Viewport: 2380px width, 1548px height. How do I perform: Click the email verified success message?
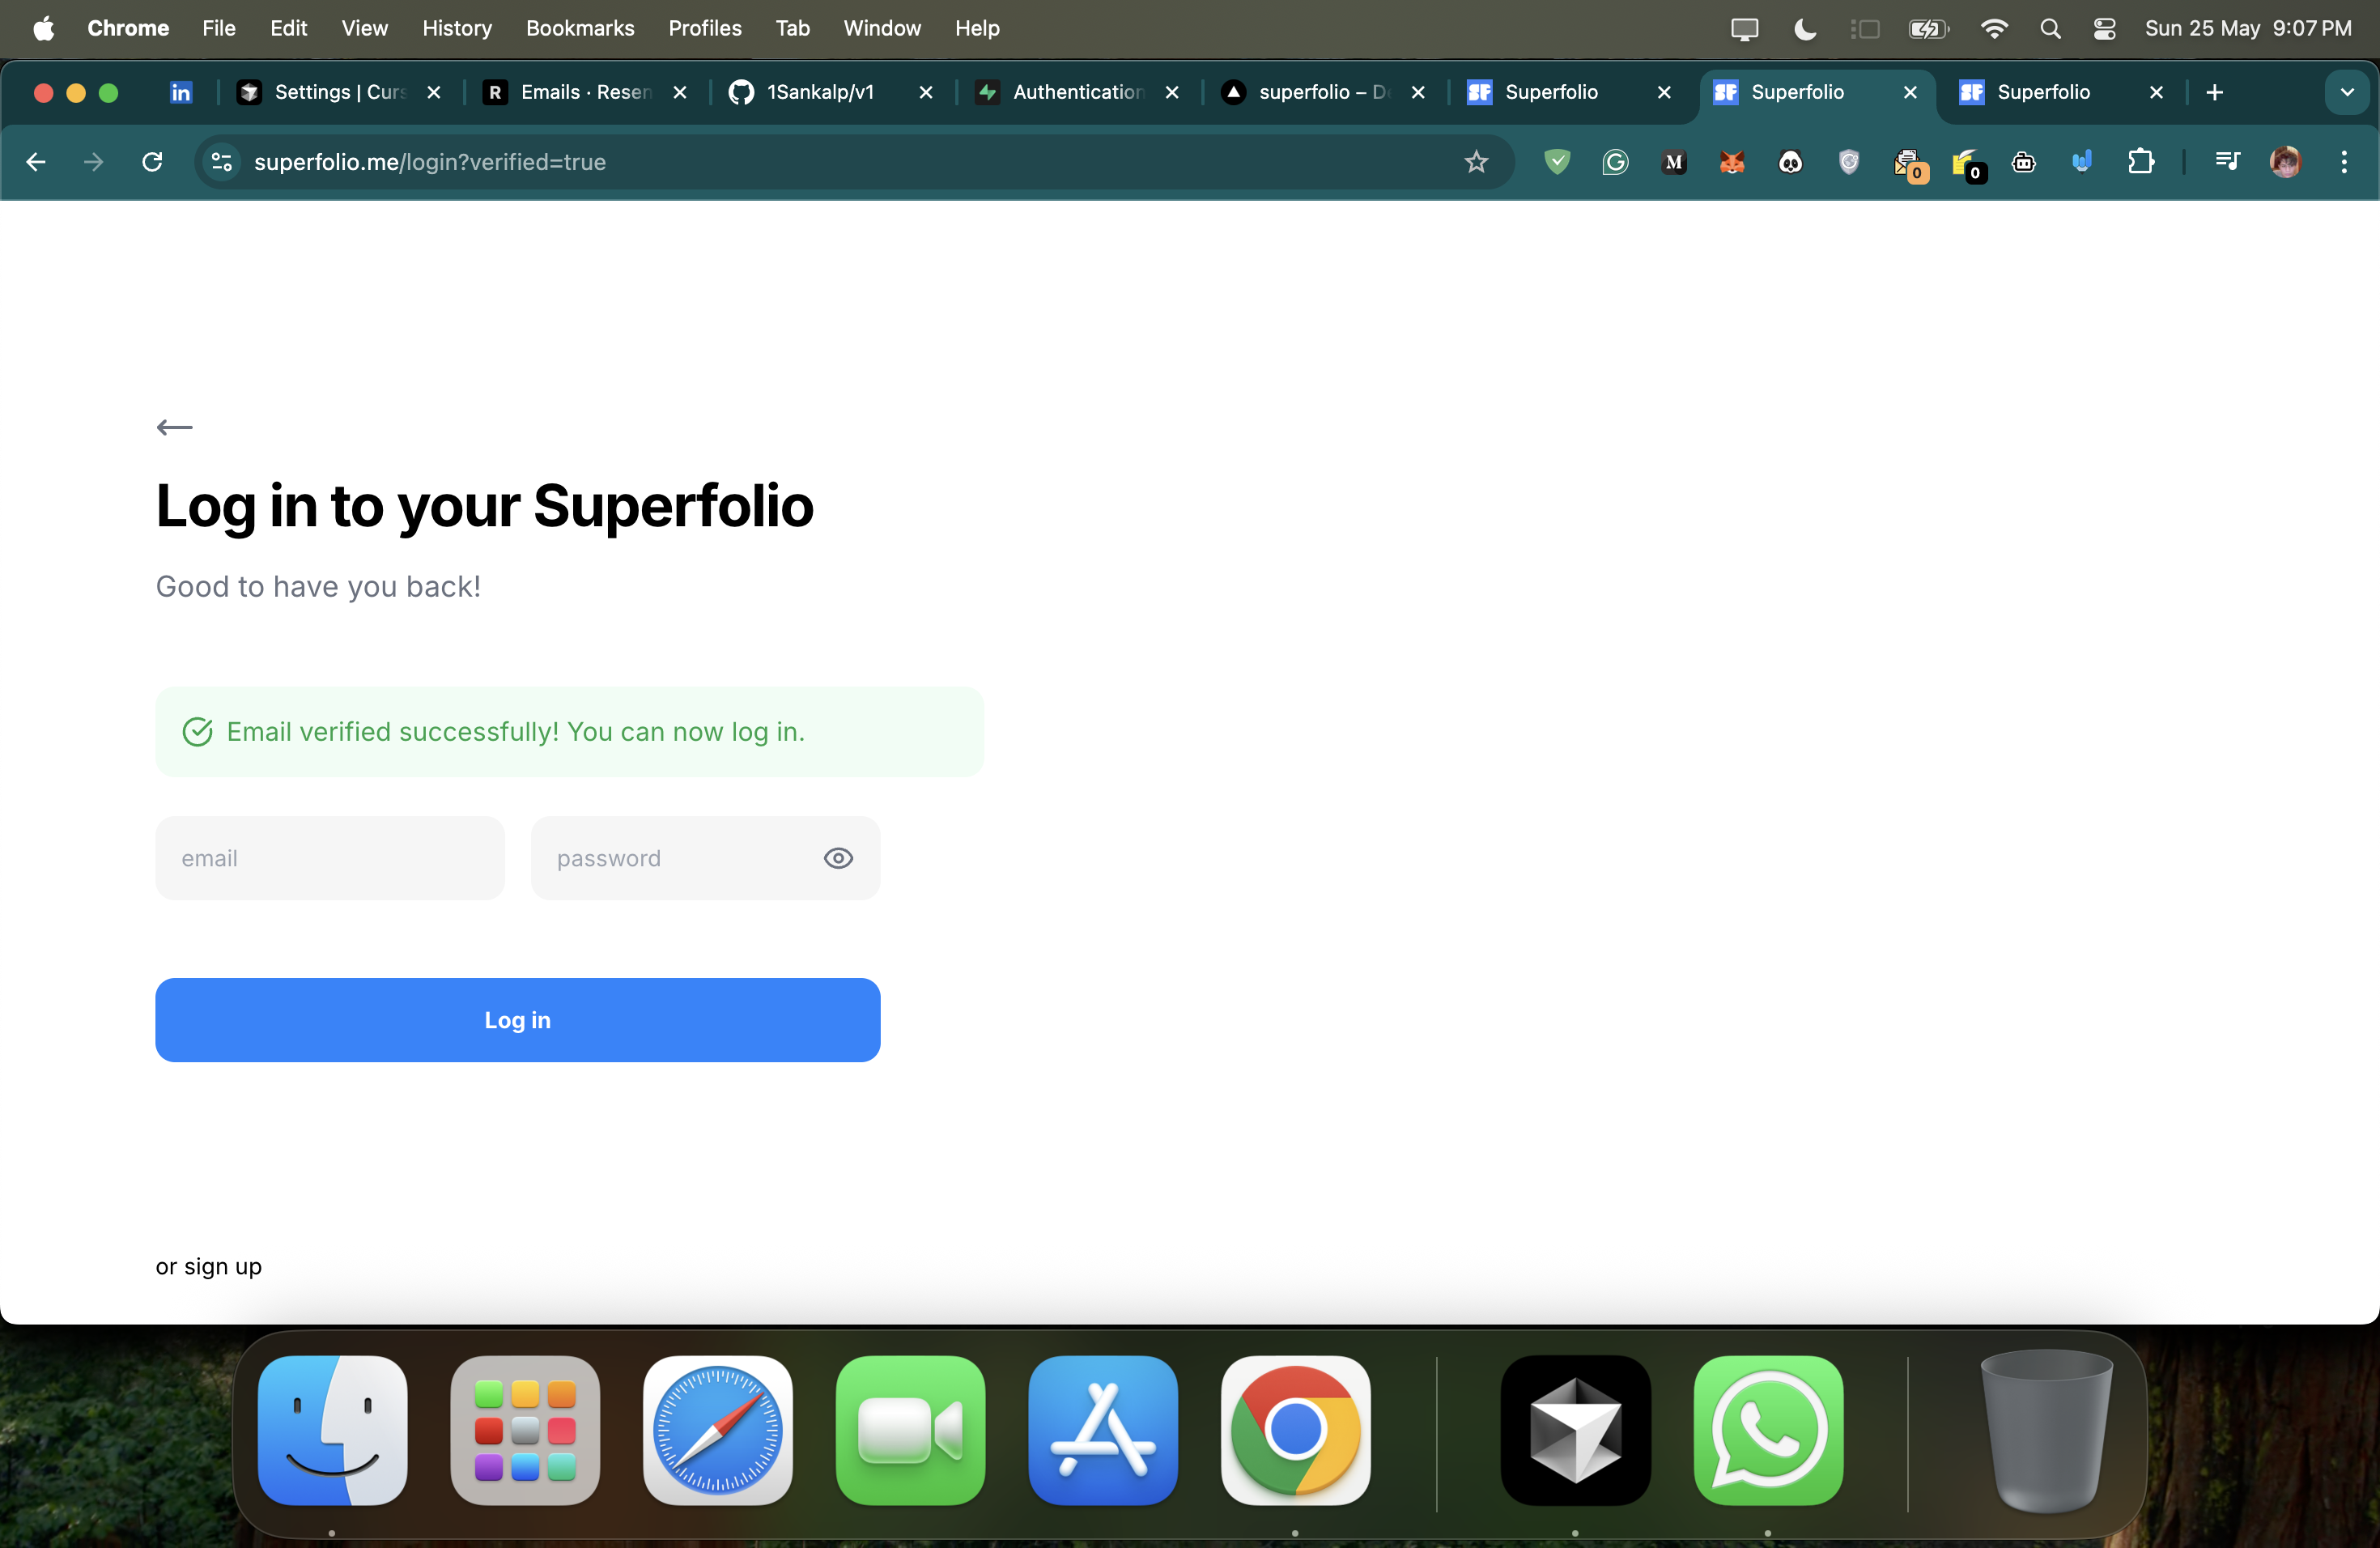point(569,732)
